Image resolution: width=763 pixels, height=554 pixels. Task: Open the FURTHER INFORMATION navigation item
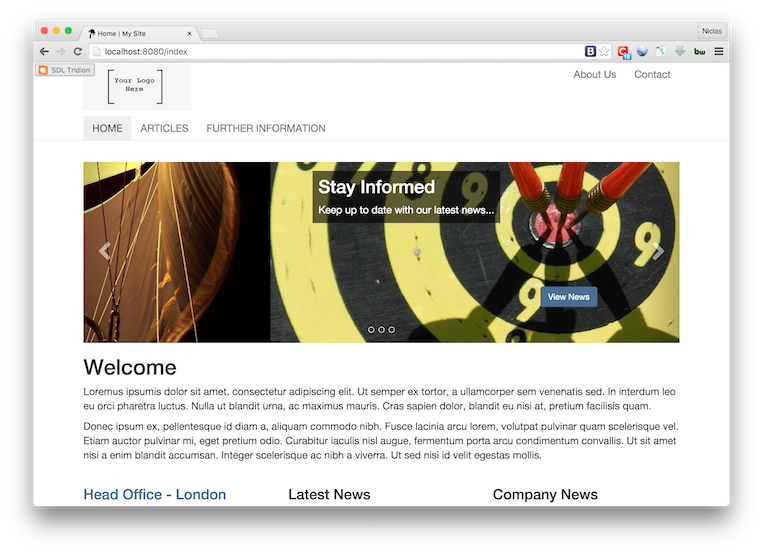266,128
